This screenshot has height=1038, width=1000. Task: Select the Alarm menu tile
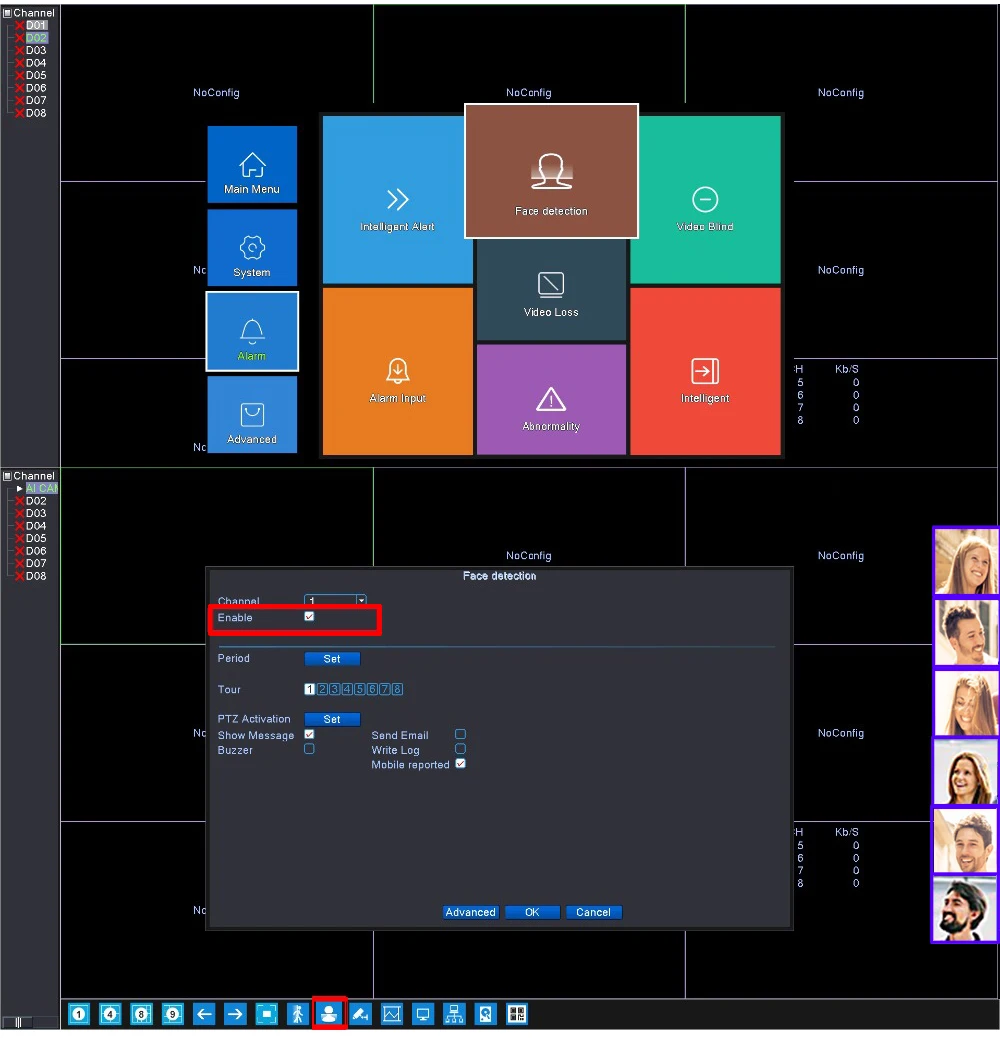(x=251, y=331)
